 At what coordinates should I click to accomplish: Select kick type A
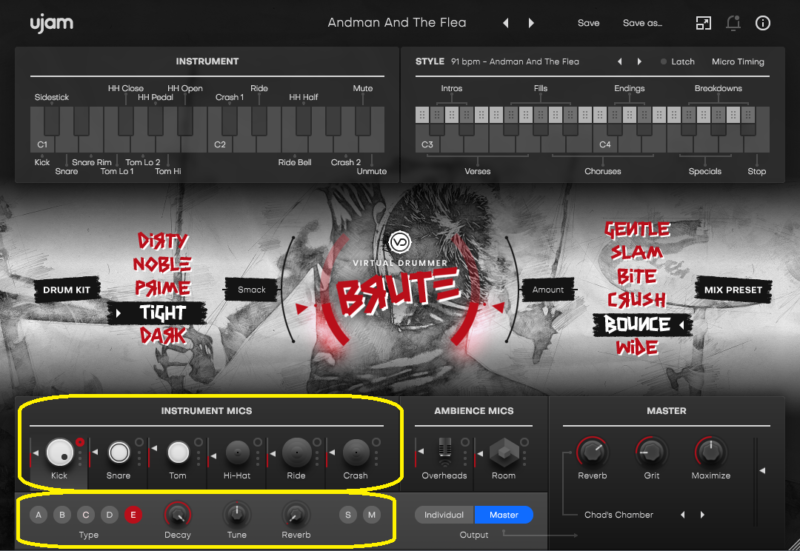pyautogui.click(x=38, y=515)
